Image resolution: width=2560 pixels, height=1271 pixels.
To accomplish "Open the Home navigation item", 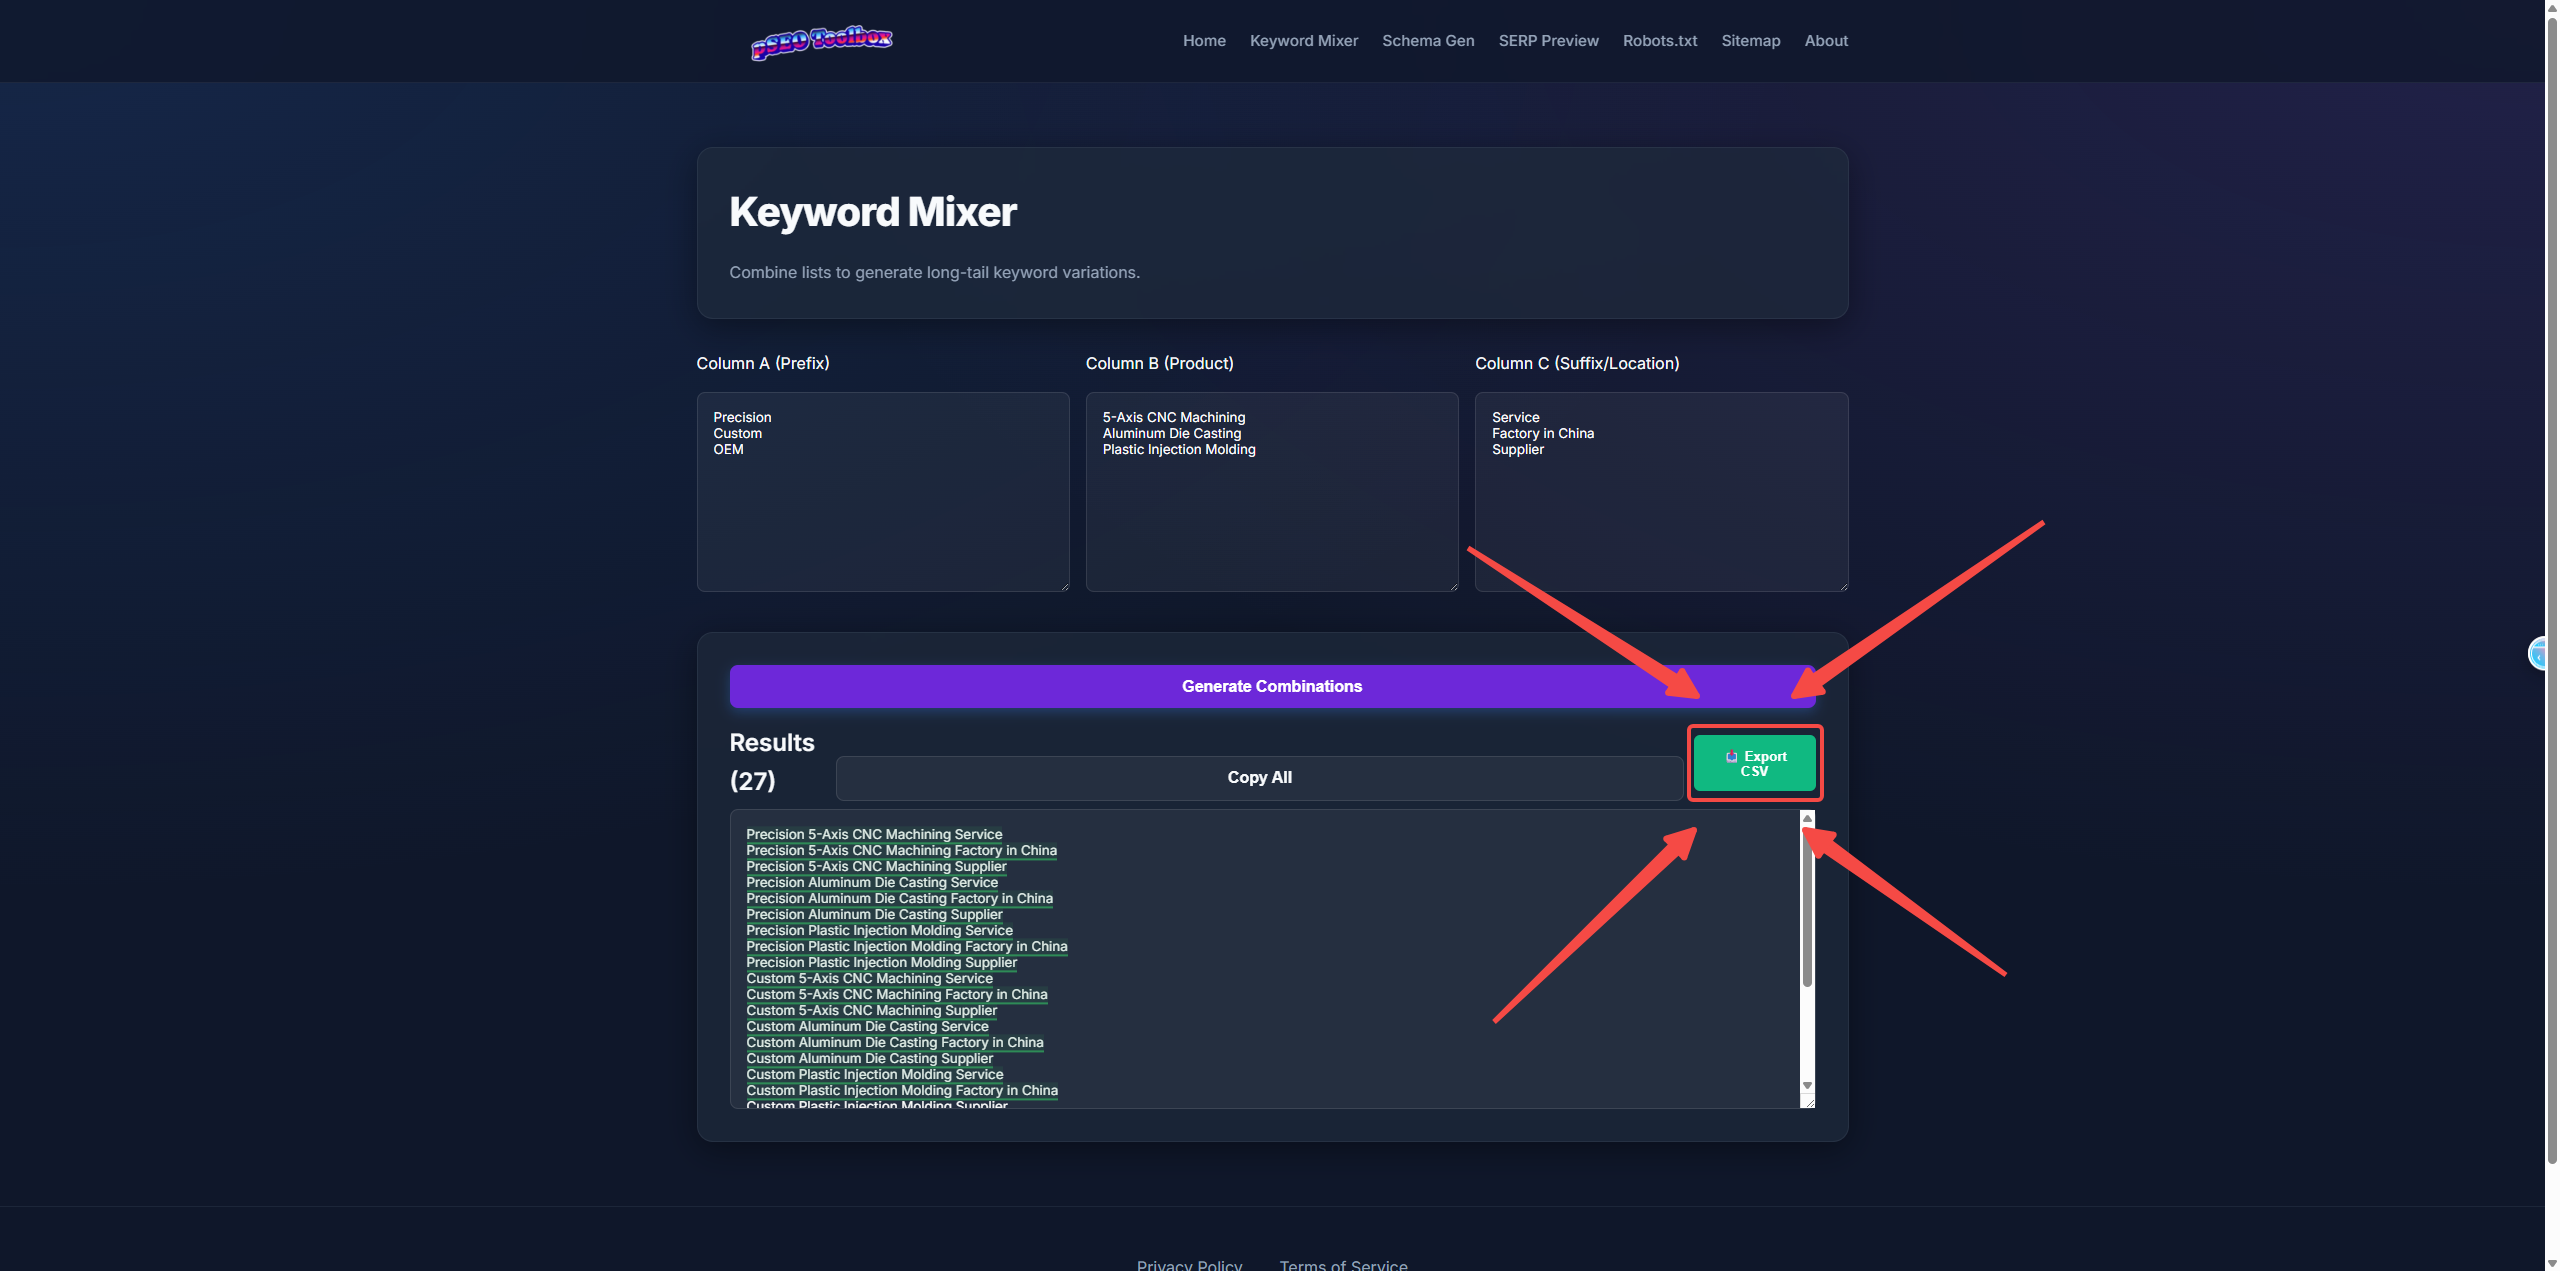I will 1203,41.
